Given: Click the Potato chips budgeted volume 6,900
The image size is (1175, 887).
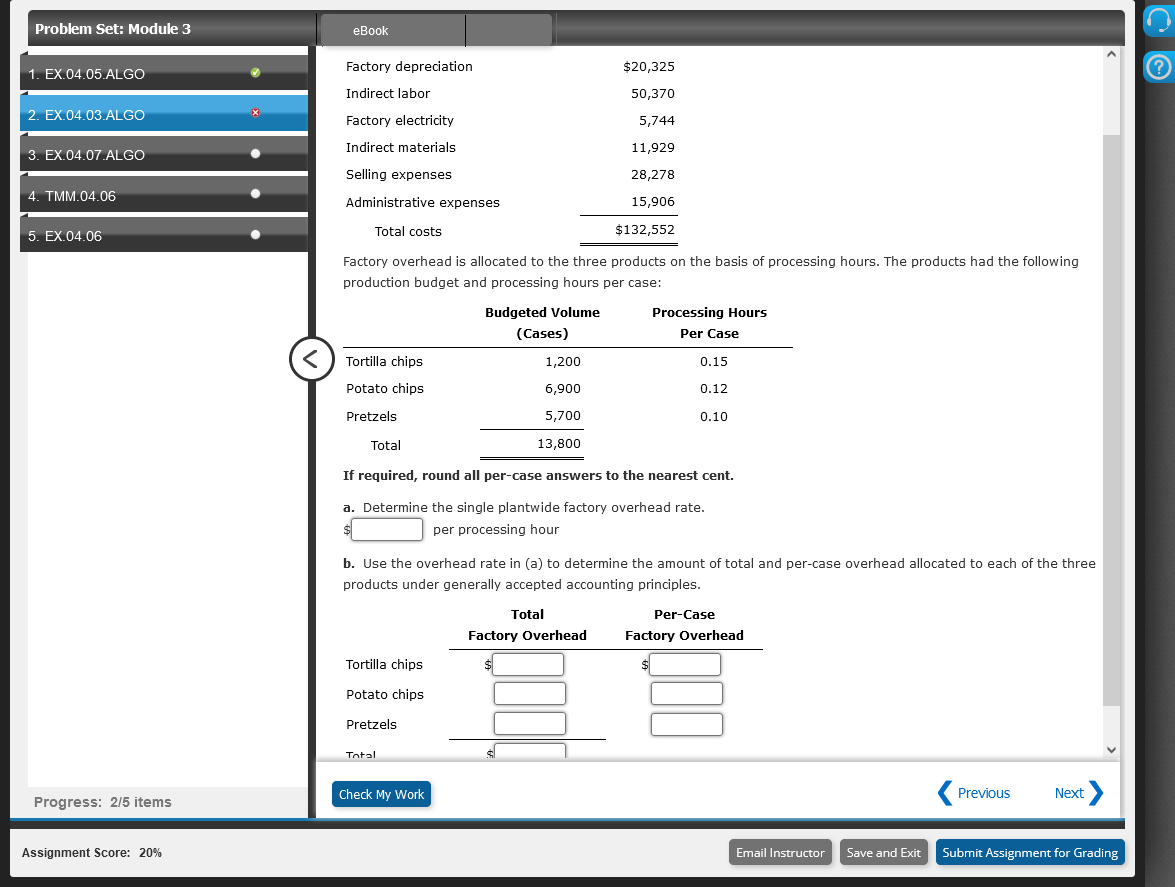Looking at the screenshot, I should 563,389.
